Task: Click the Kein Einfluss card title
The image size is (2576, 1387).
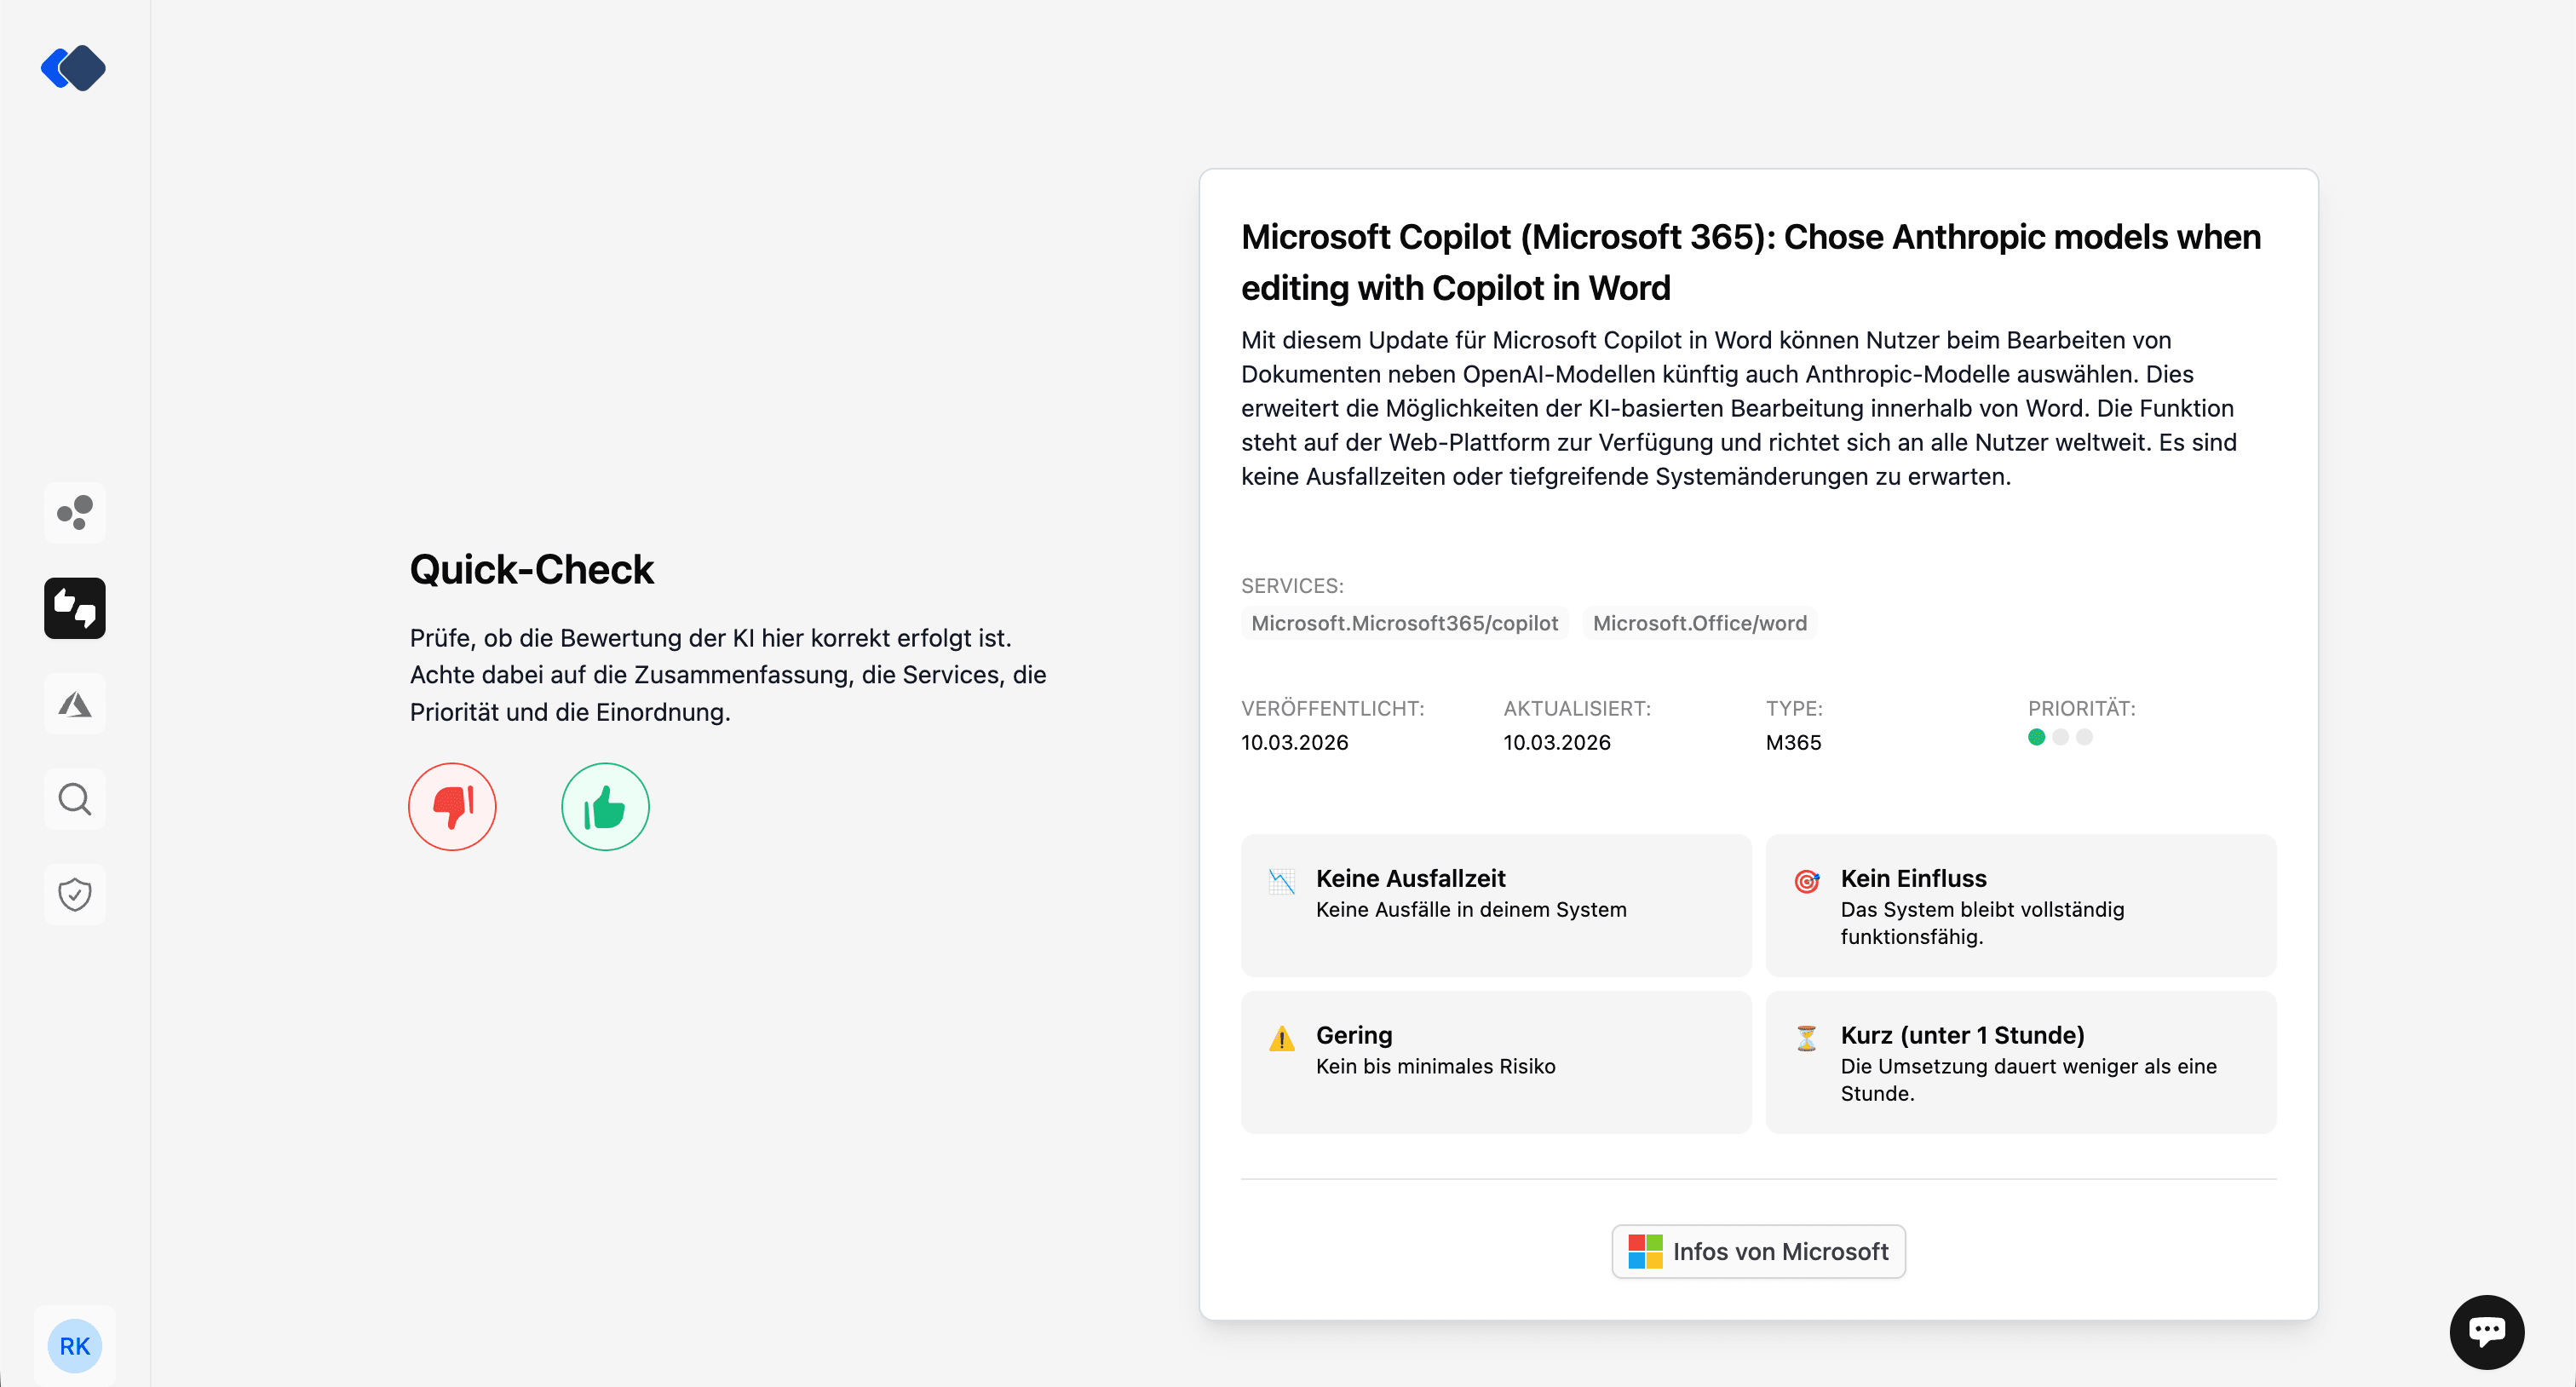Action: point(1913,878)
